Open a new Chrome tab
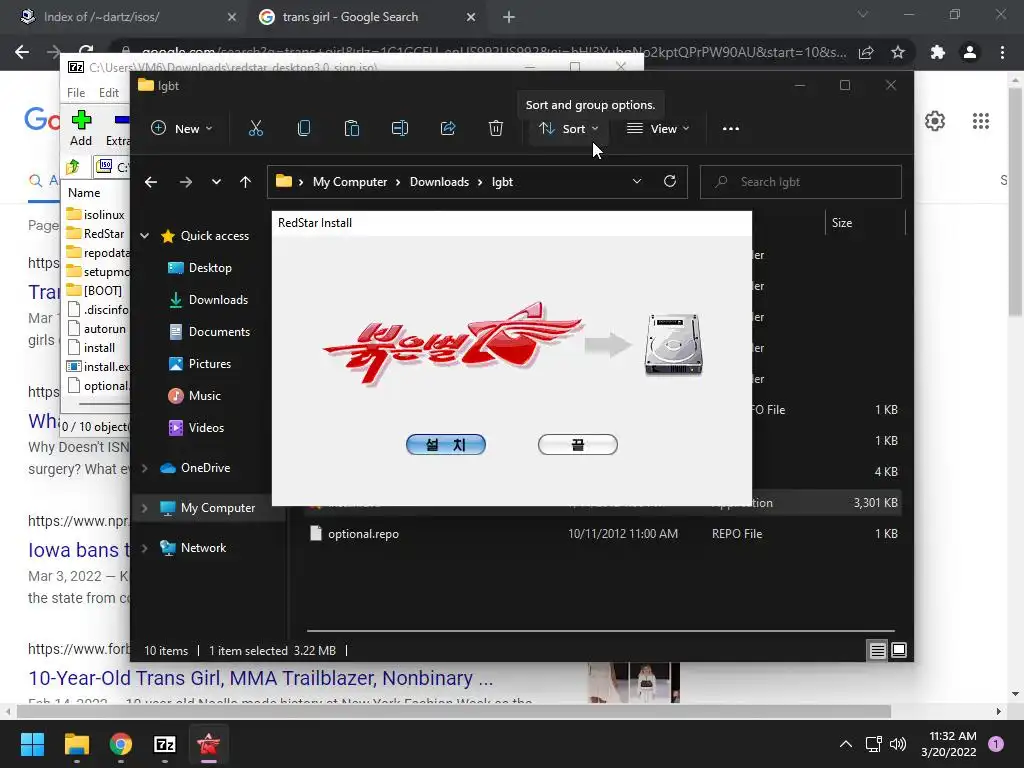 (x=509, y=18)
